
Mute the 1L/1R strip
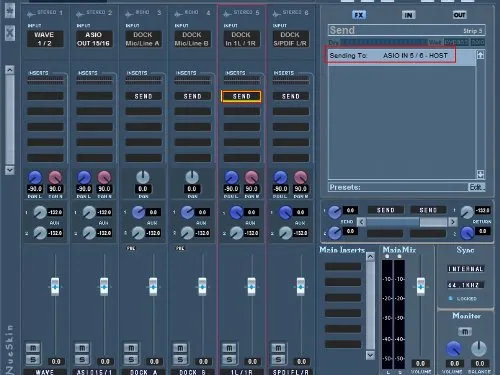229,348
